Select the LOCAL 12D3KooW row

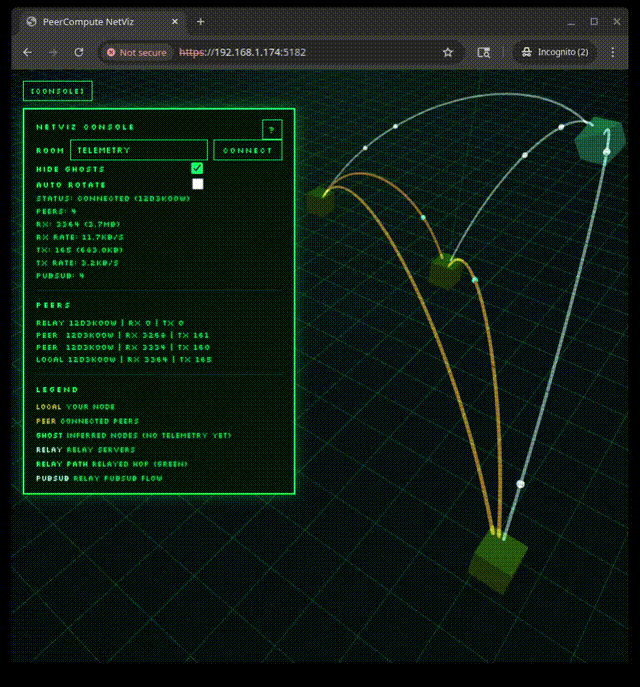(124, 360)
